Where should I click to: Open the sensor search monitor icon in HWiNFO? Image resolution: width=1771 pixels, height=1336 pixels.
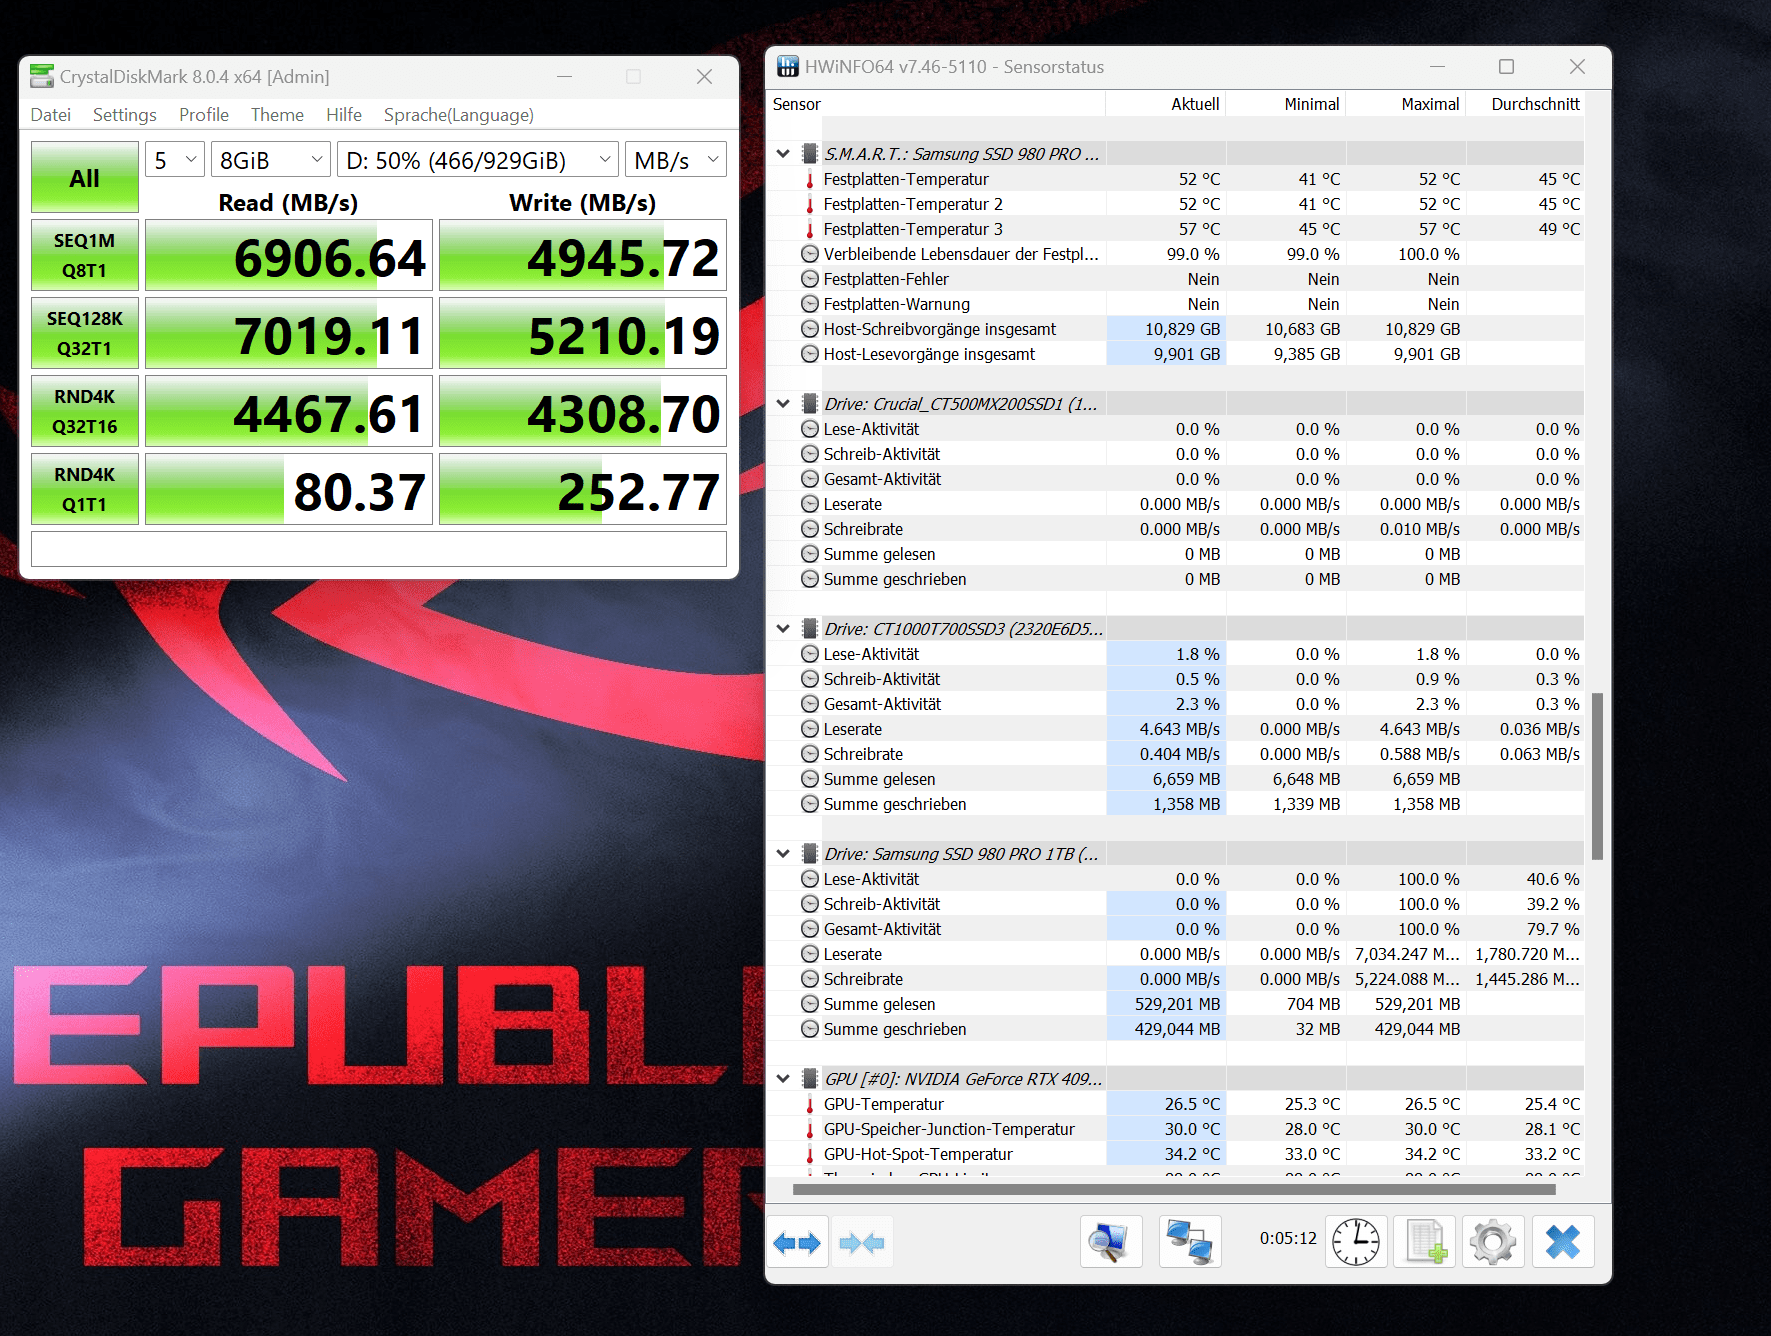[1111, 1242]
